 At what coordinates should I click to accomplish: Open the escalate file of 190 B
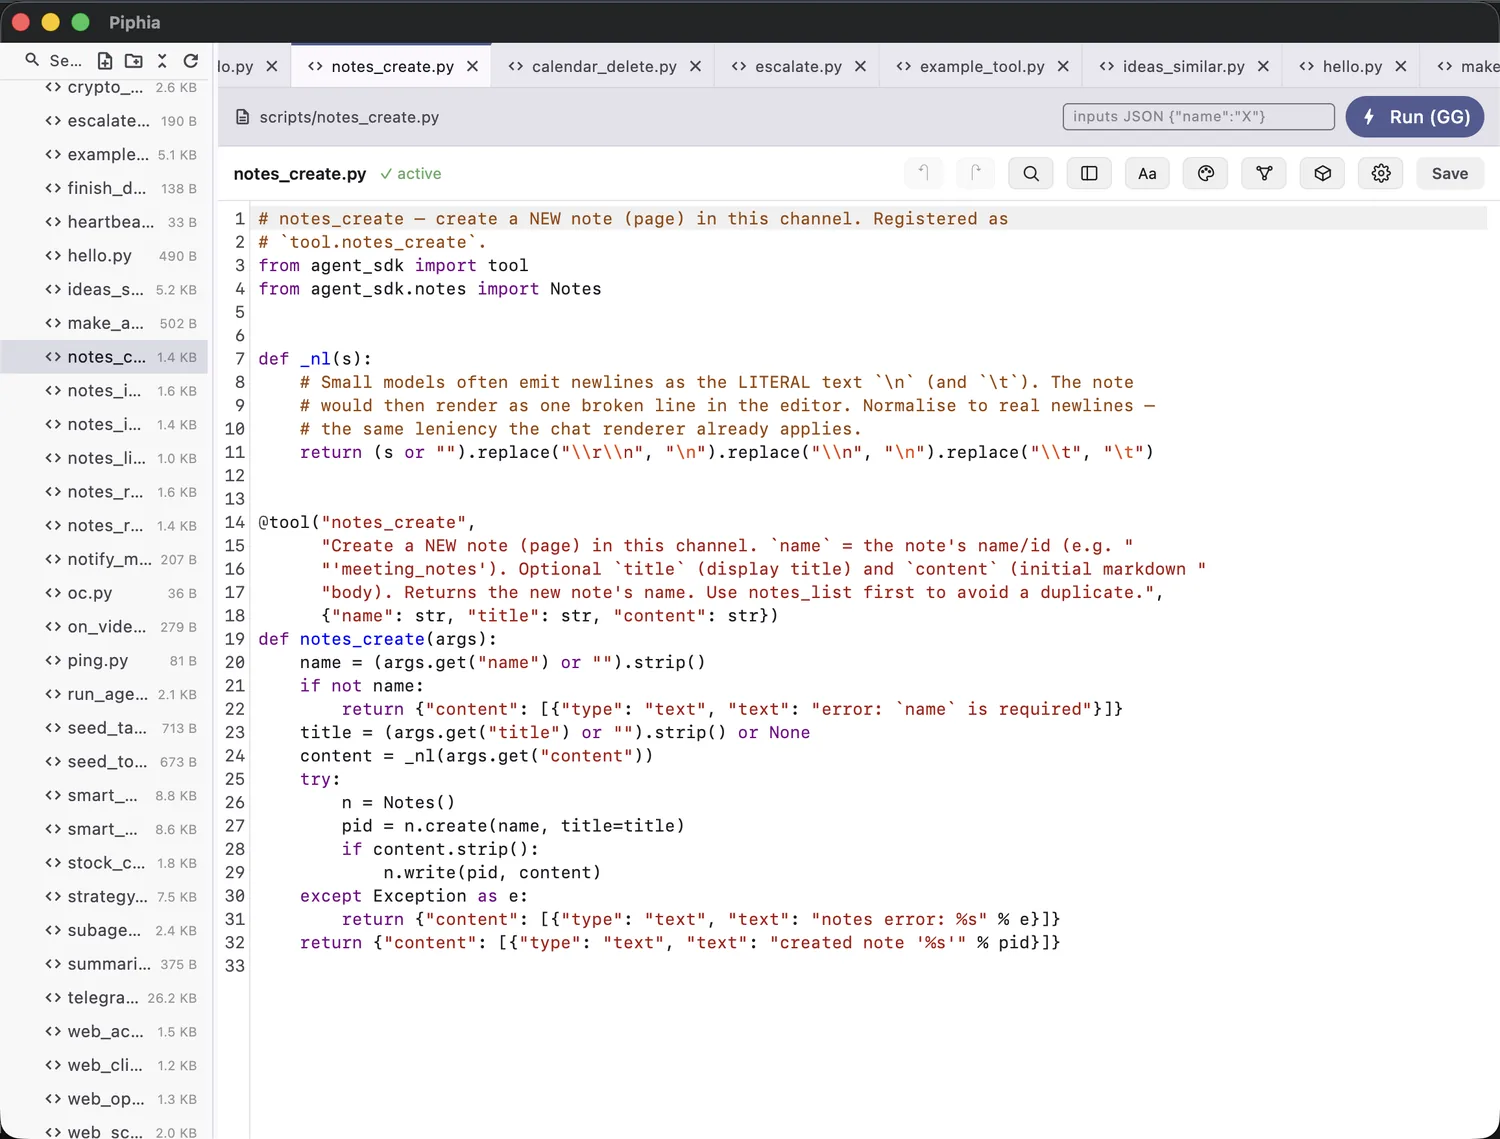tap(105, 120)
